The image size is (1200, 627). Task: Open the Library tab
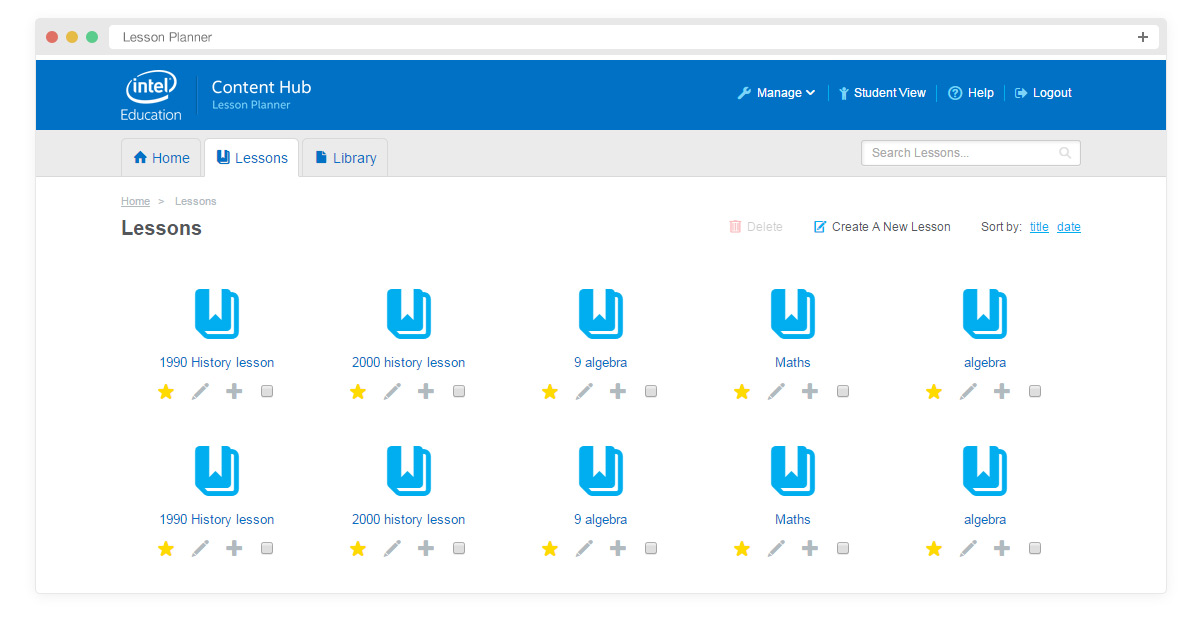[x=345, y=158]
